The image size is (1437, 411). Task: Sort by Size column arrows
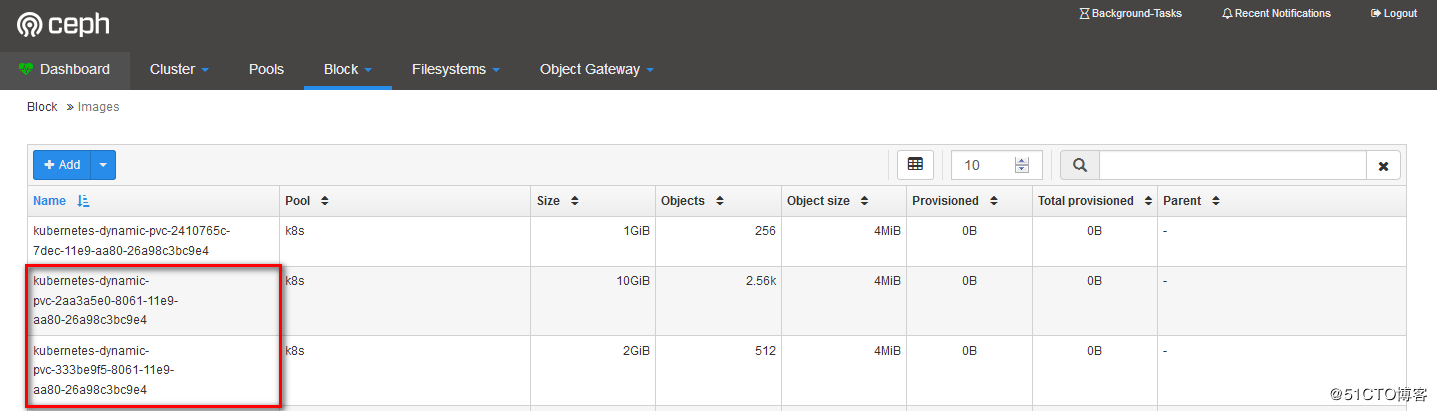pos(574,201)
